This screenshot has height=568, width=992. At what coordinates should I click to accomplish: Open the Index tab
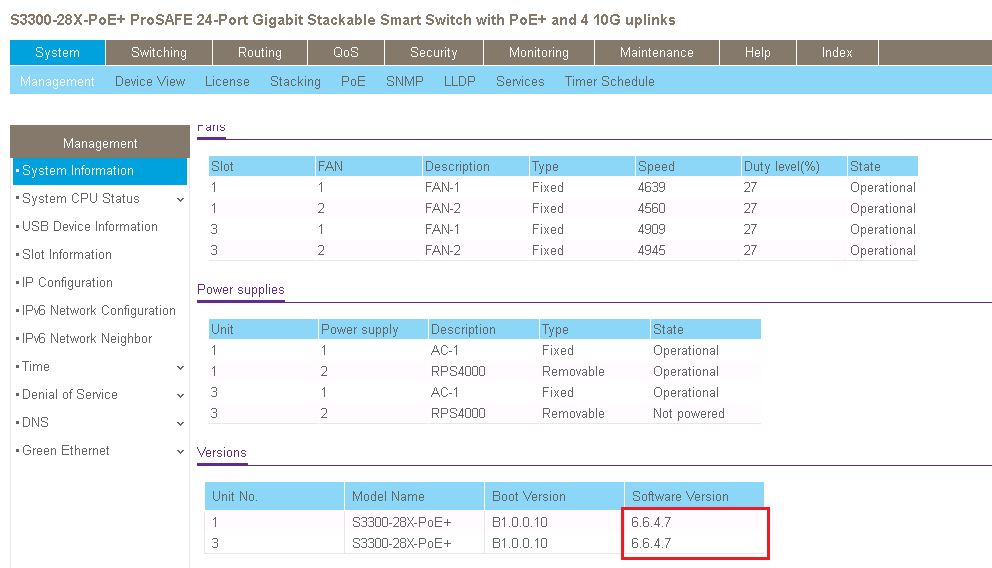[x=837, y=52]
